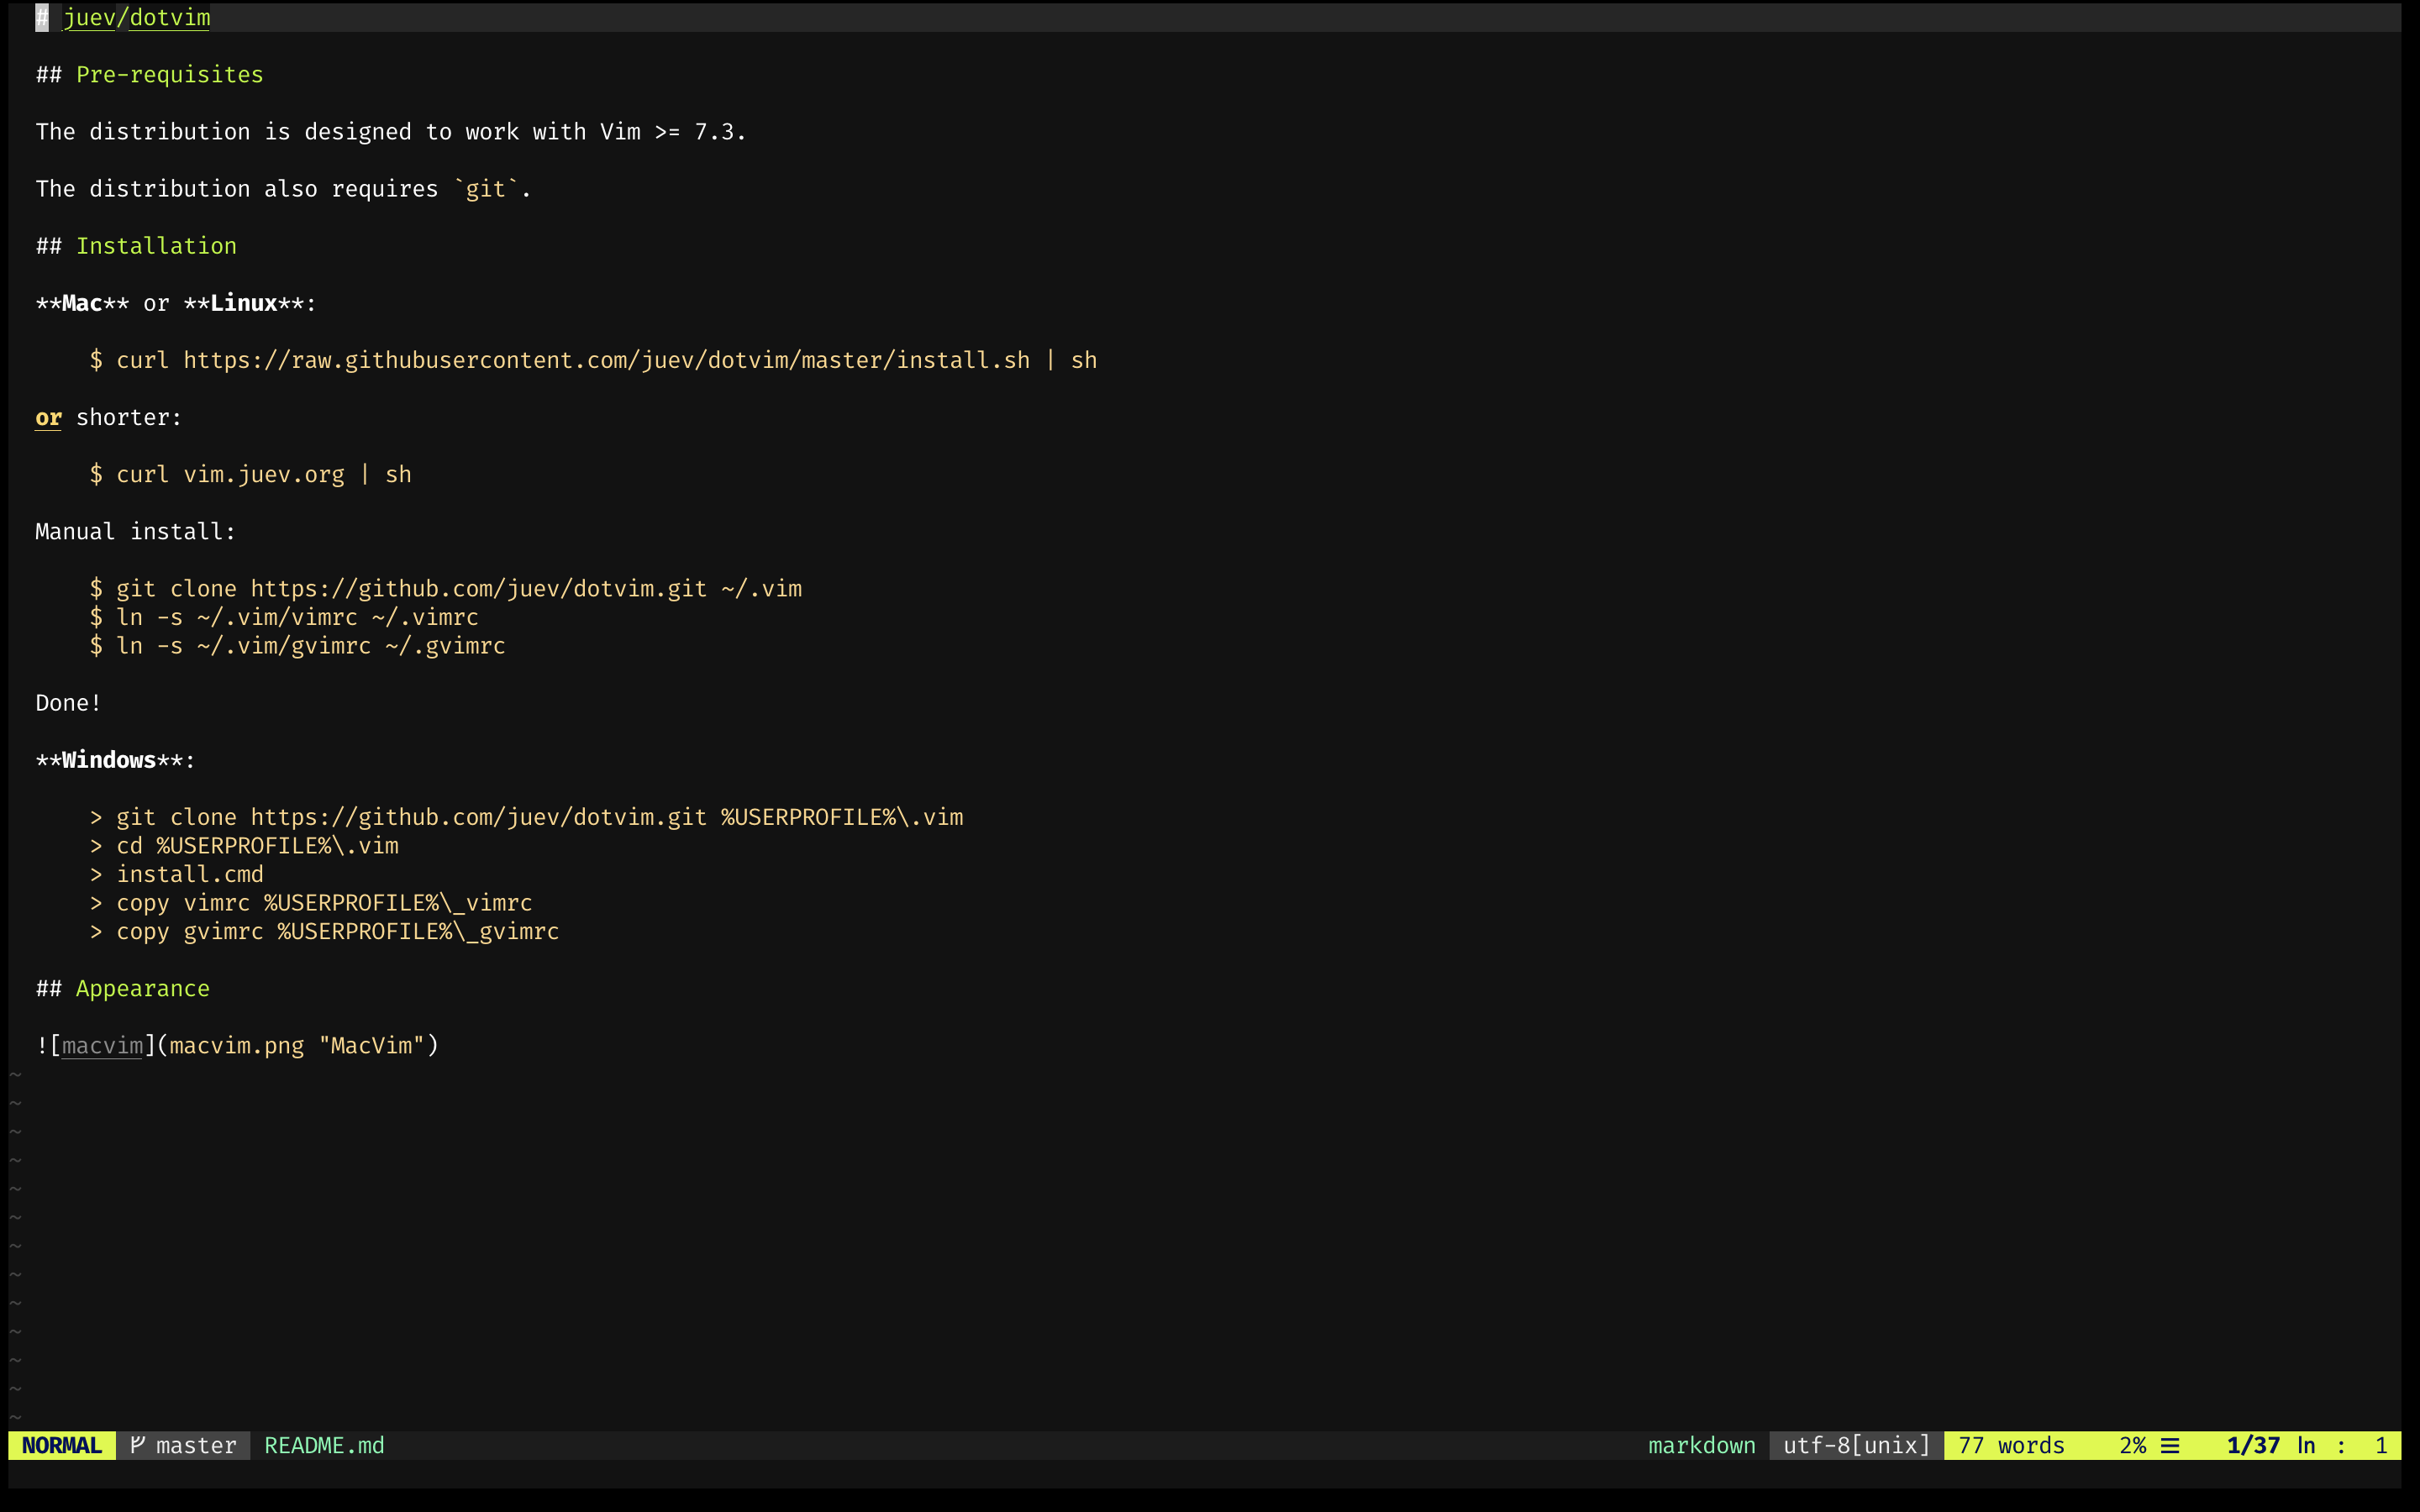The width and height of the screenshot is (2420, 1512).
Task: Click the raw.githubusercontent.com install.sh URL
Action: coord(606,360)
